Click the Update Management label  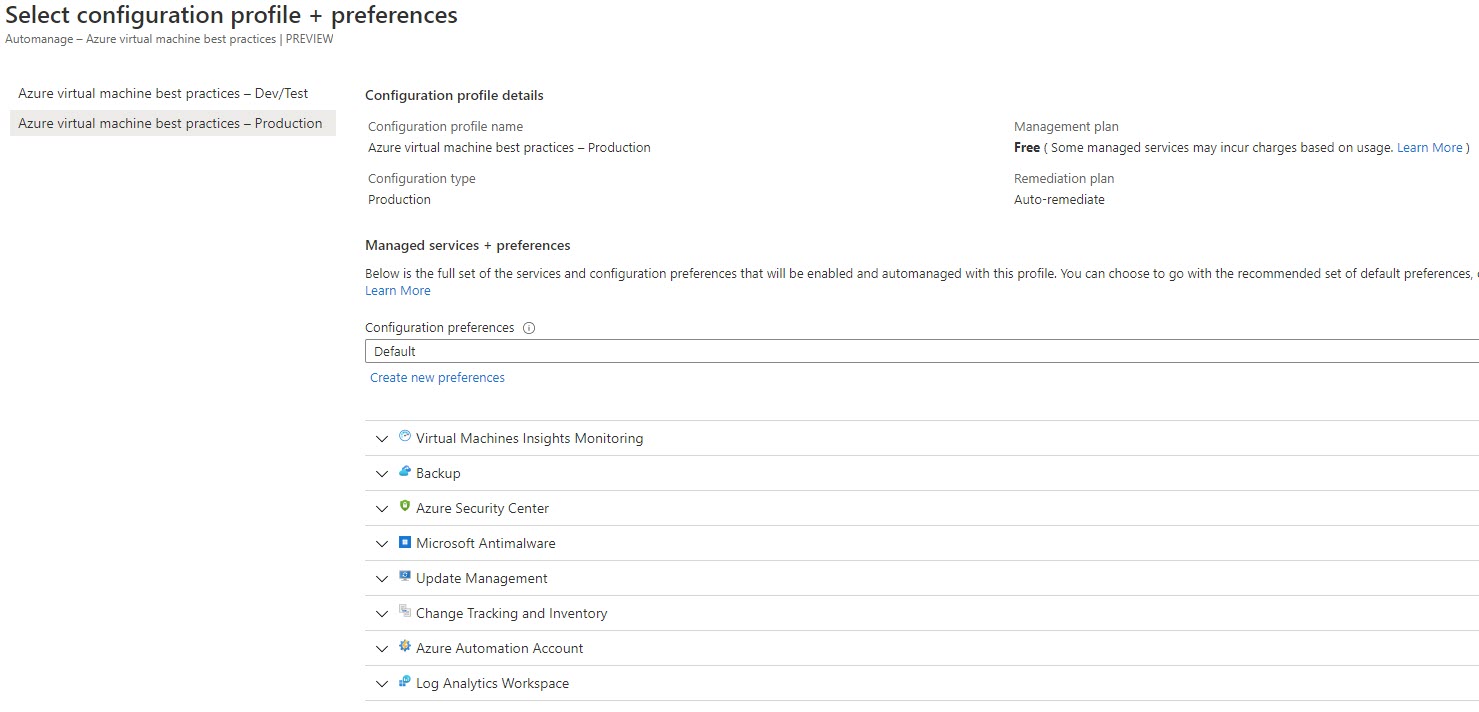coord(482,579)
